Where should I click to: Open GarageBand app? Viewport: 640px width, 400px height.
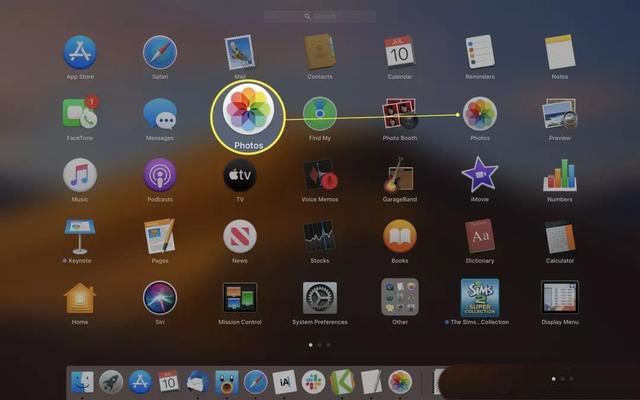[x=399, y=175]
